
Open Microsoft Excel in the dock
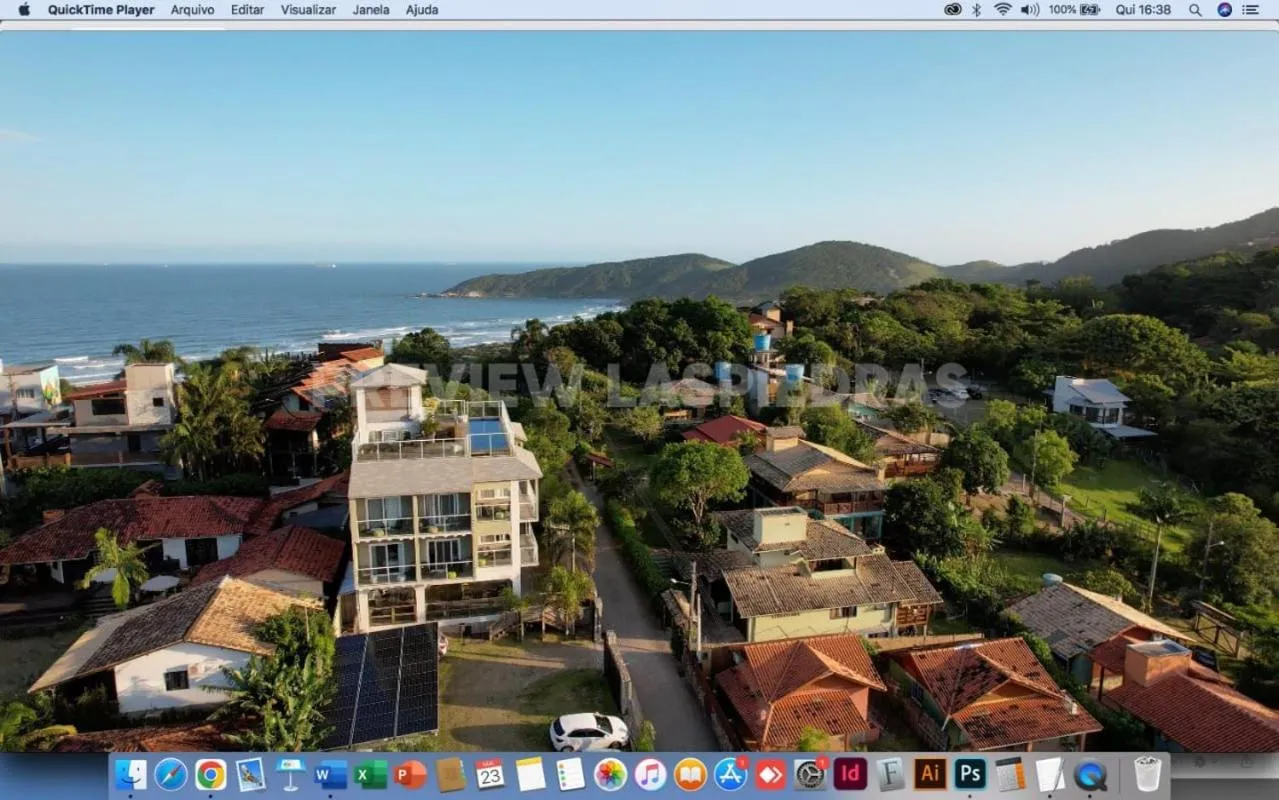tap(370, 774)
